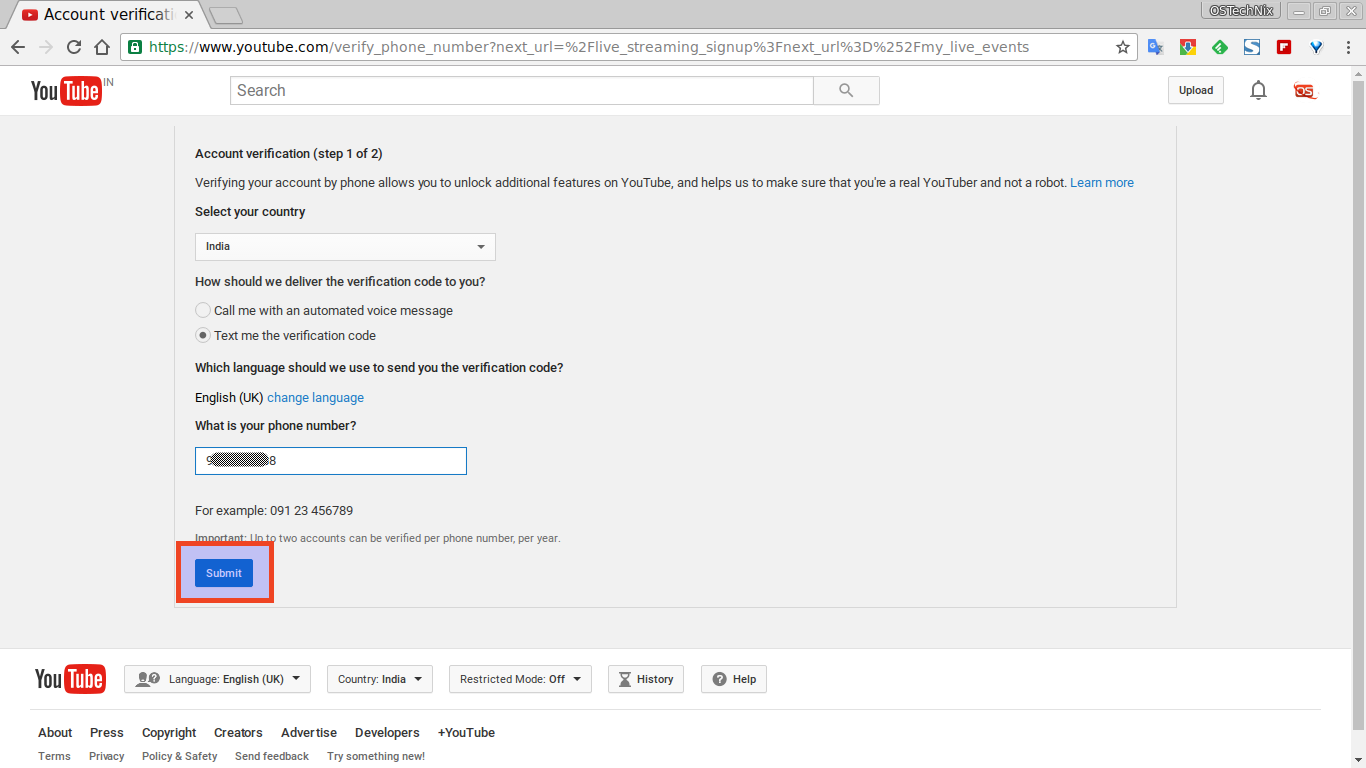Click the example number 091 23 456789
Viewport: 1366px width, 768px height.
coord(311,511)
